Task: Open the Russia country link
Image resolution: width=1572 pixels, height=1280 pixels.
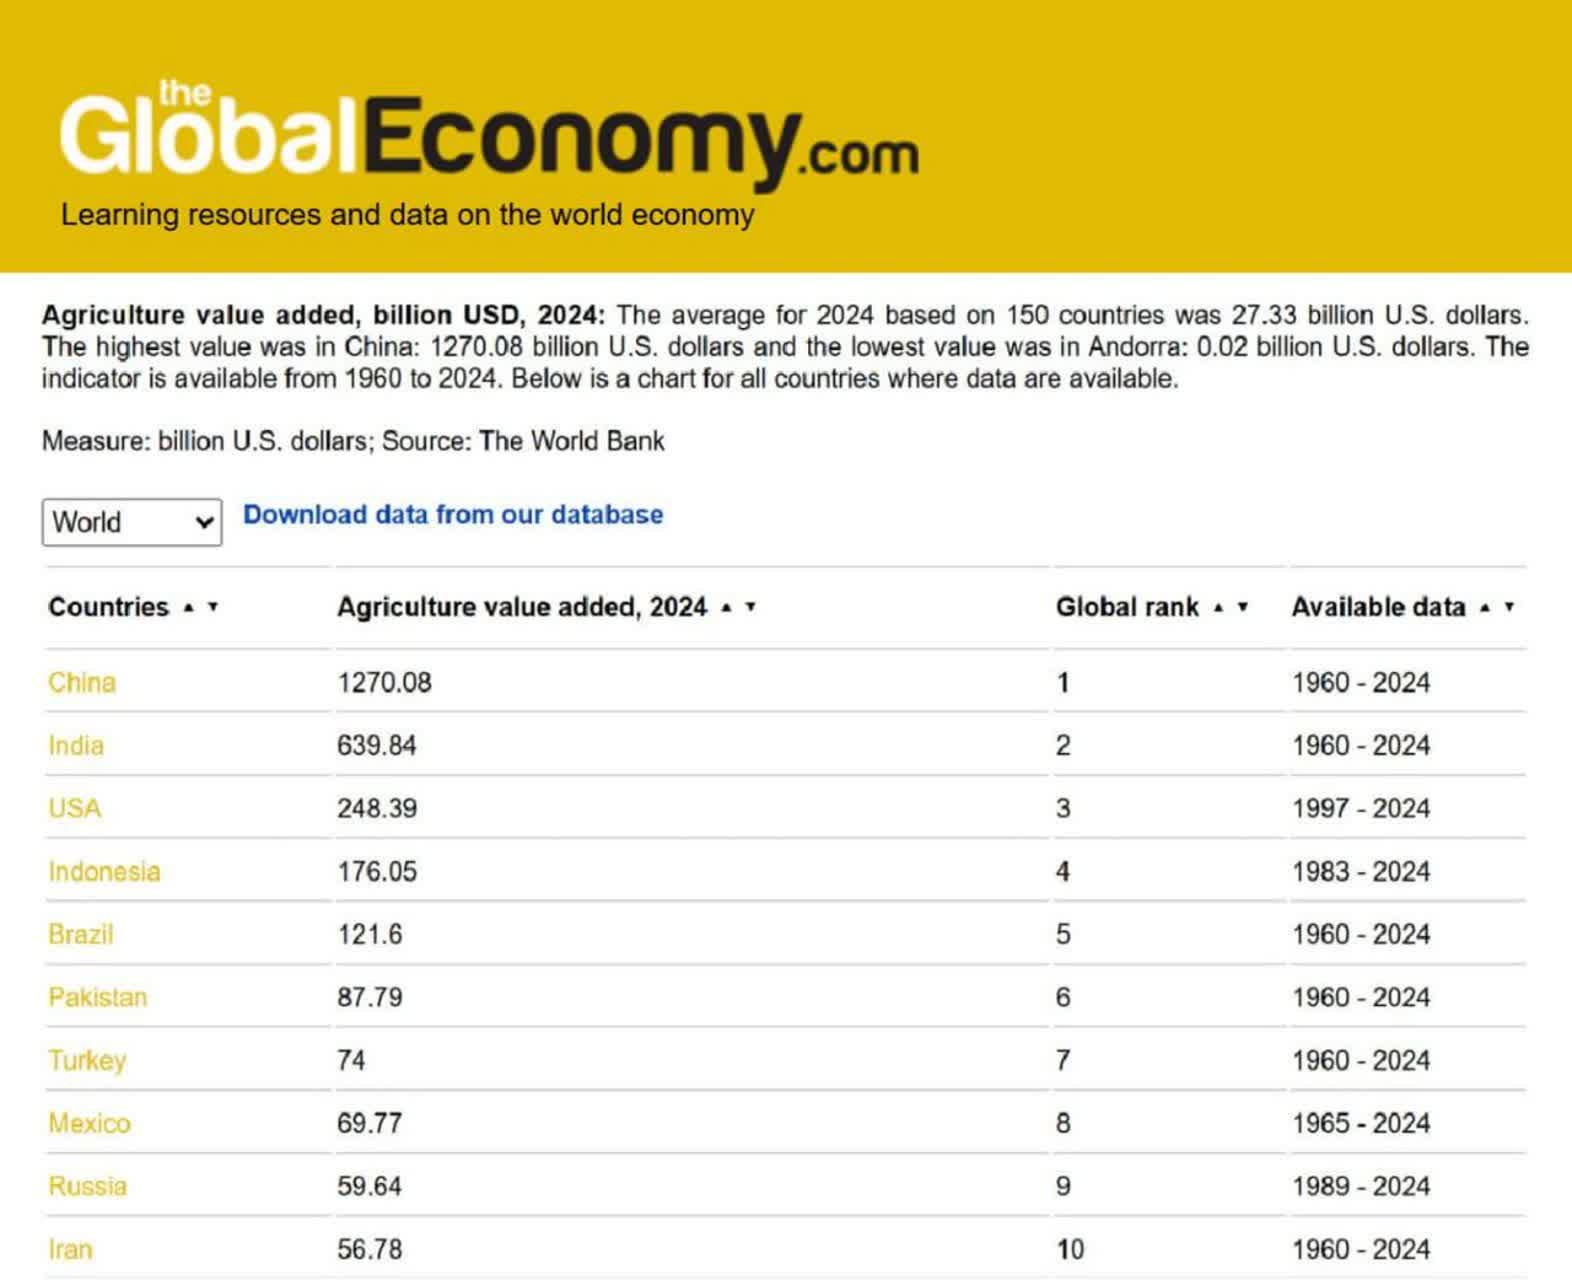Action: click(88, 1186)
